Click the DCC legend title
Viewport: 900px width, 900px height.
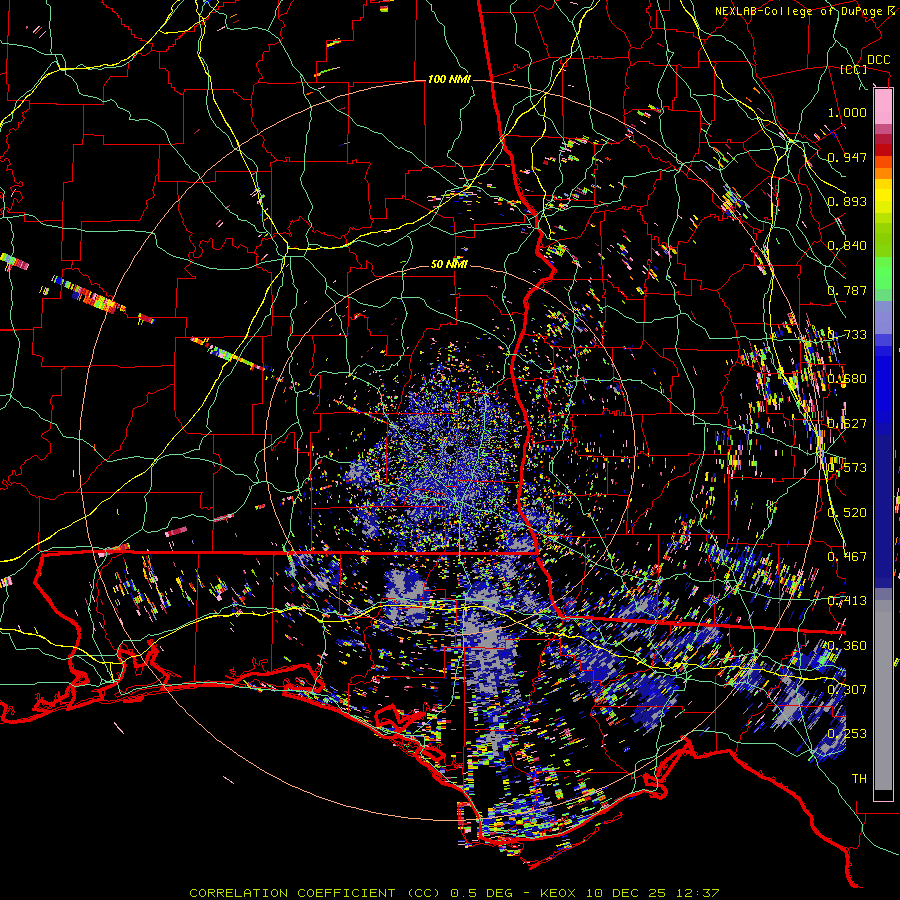point(879,60)
